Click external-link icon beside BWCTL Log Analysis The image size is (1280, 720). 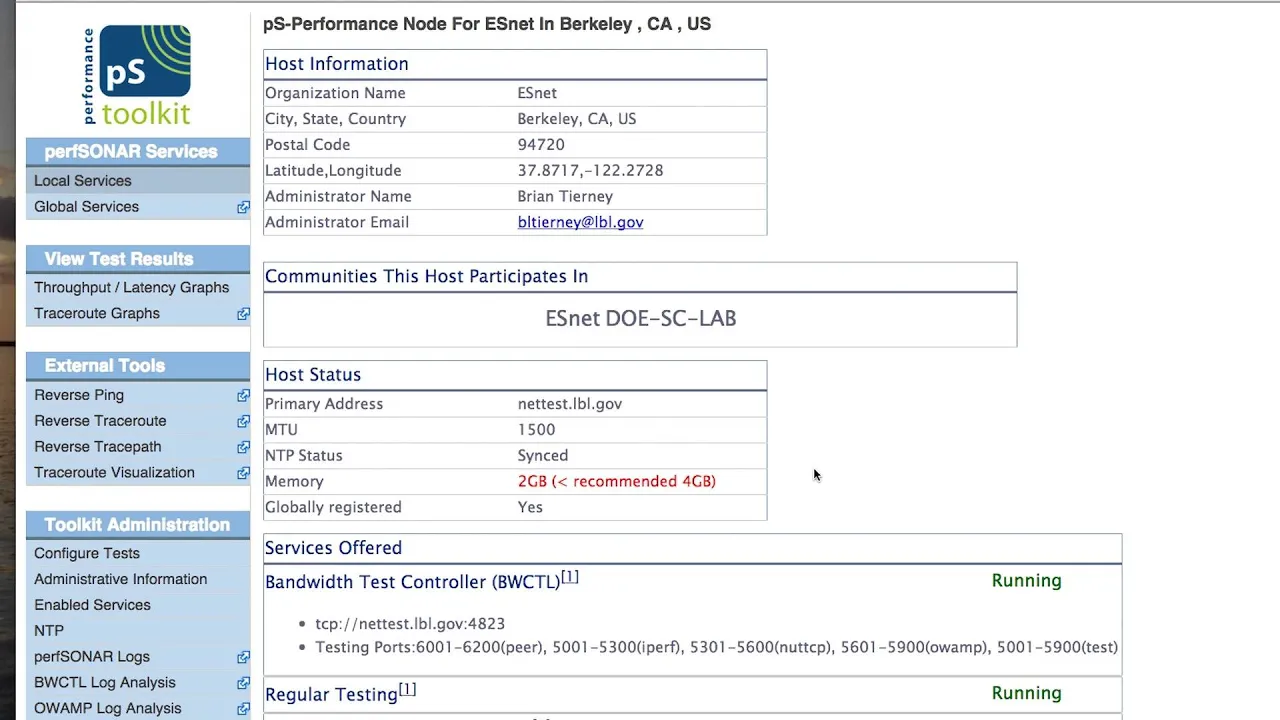point(243,684)
